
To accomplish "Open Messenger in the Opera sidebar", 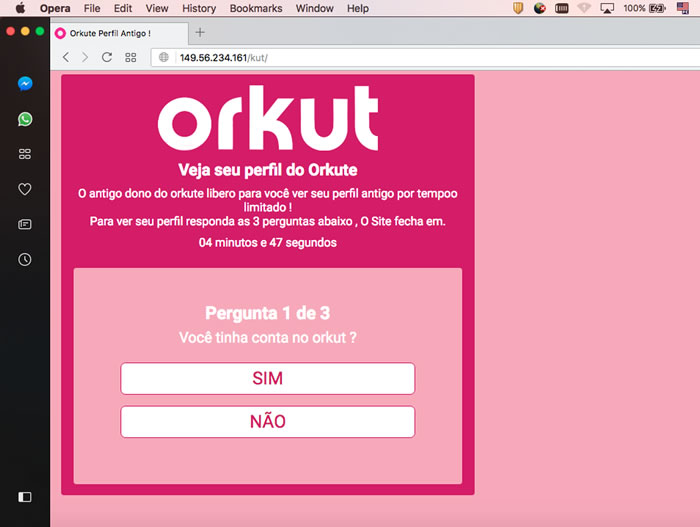I will (x=25, y=84).
